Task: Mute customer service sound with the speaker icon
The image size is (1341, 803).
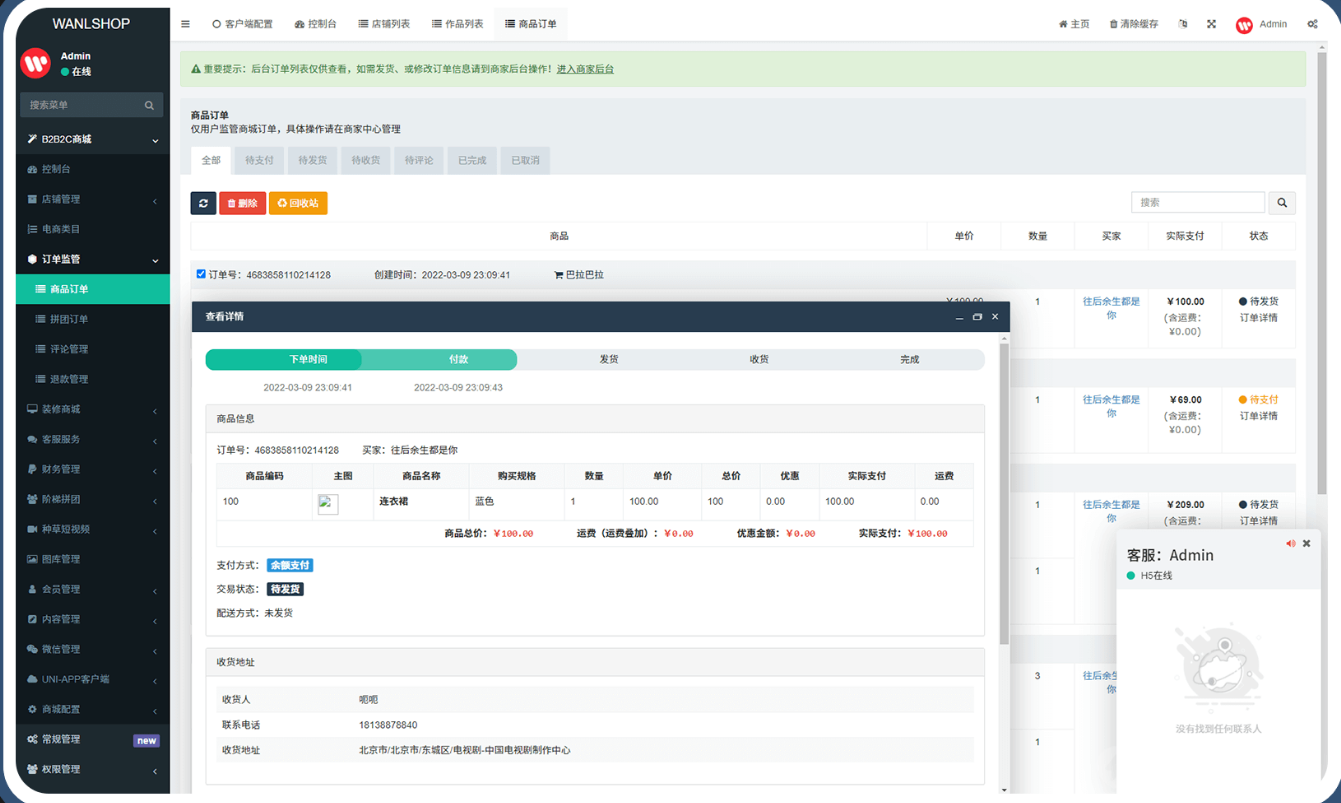Action: [1290, 544]
